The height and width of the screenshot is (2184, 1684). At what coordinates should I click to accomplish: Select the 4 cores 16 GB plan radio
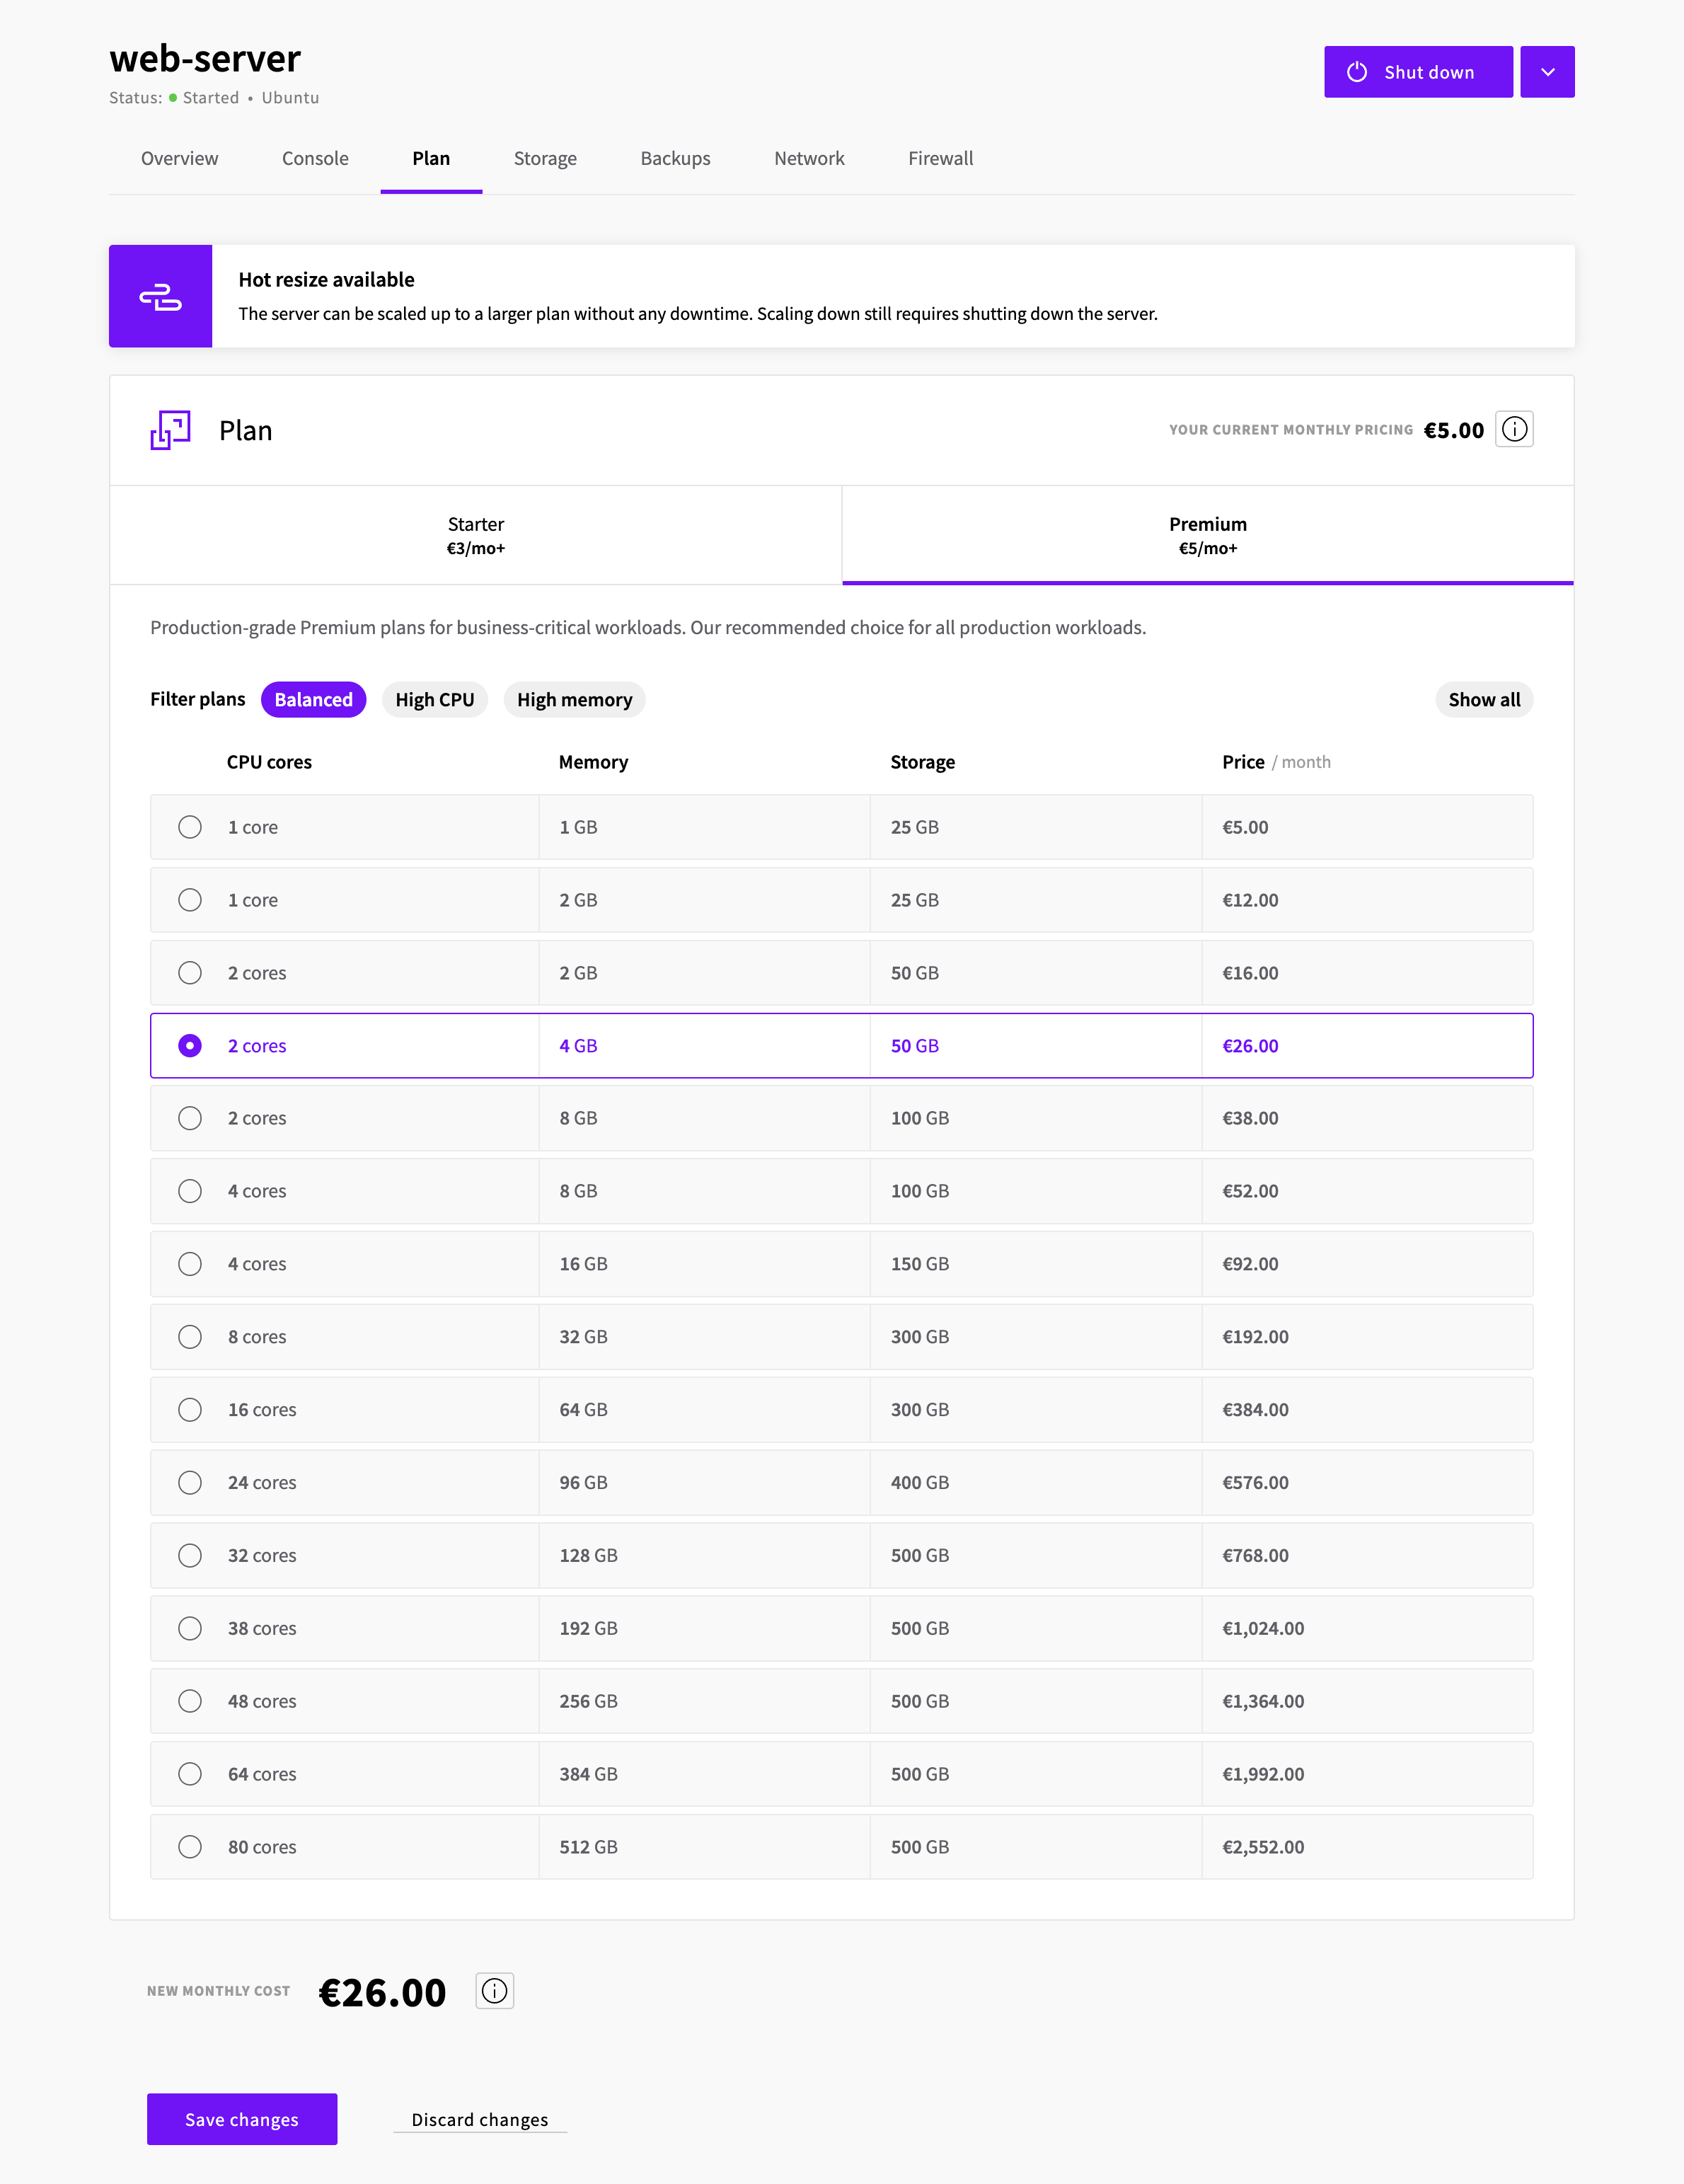pos(190,1264)
